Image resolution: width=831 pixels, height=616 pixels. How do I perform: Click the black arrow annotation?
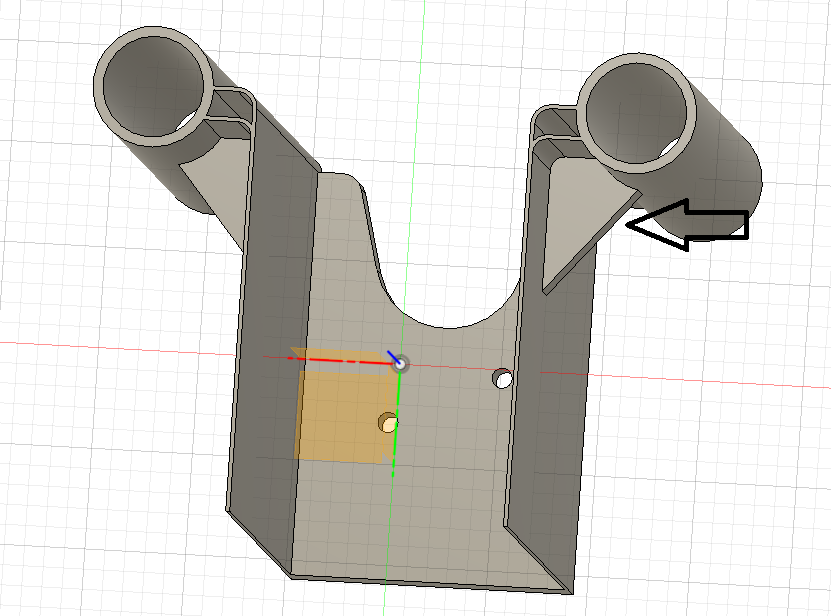click(689, 224)
